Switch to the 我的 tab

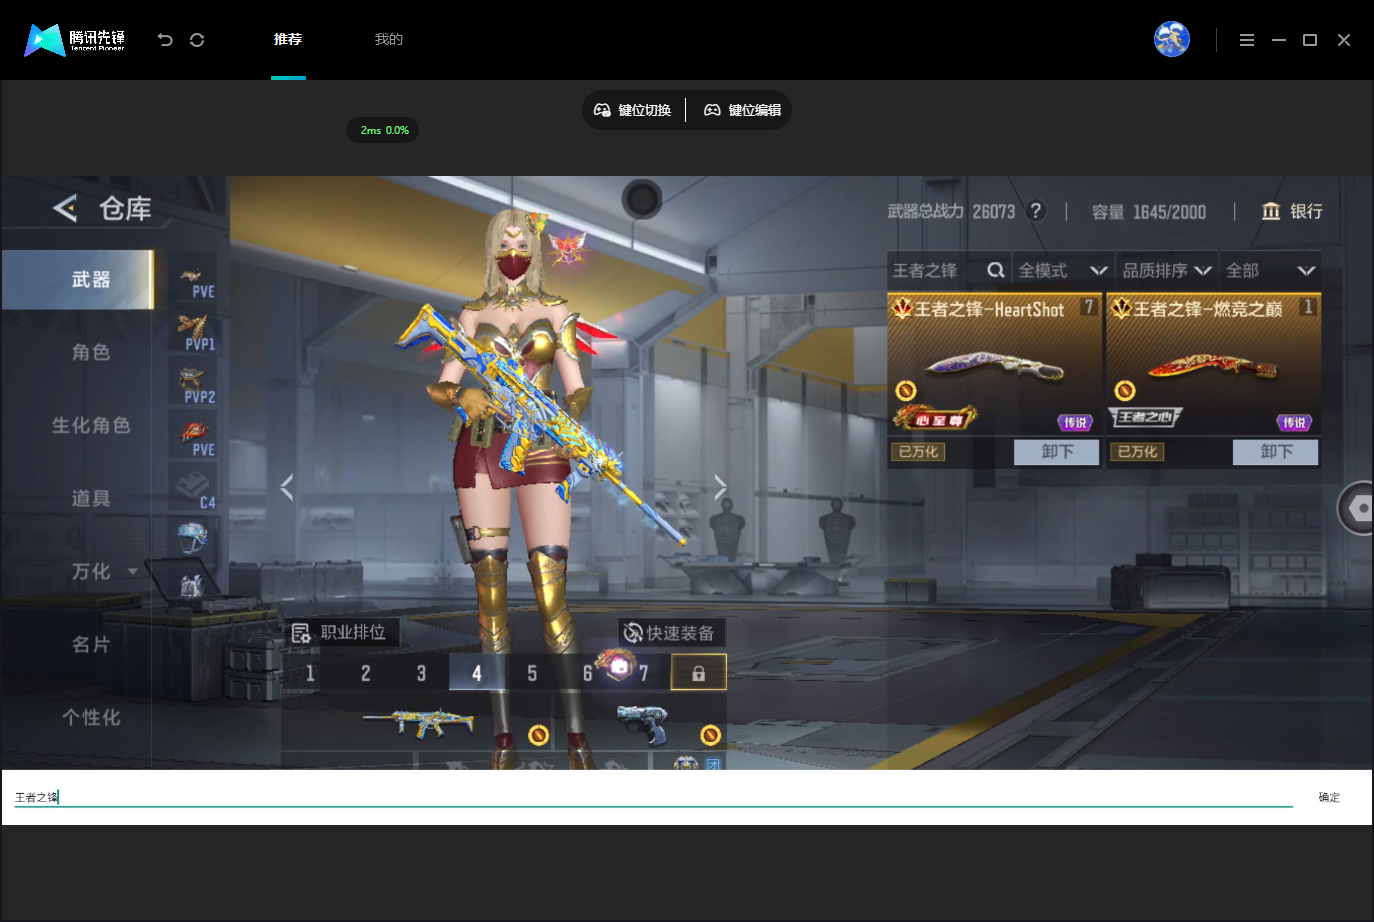click(388, 40)
